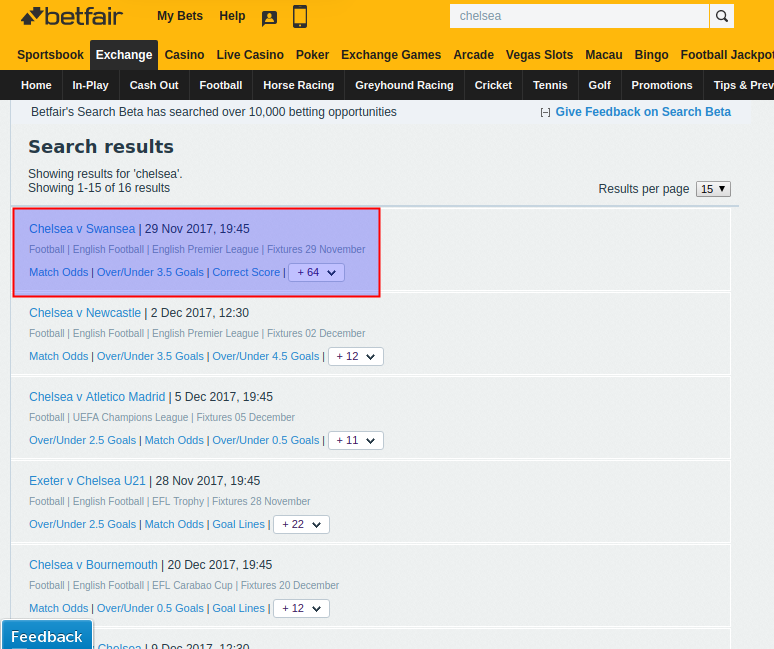Open the Chelsea v Swansea event
774x649 pixels.
(x=82, y=229)
